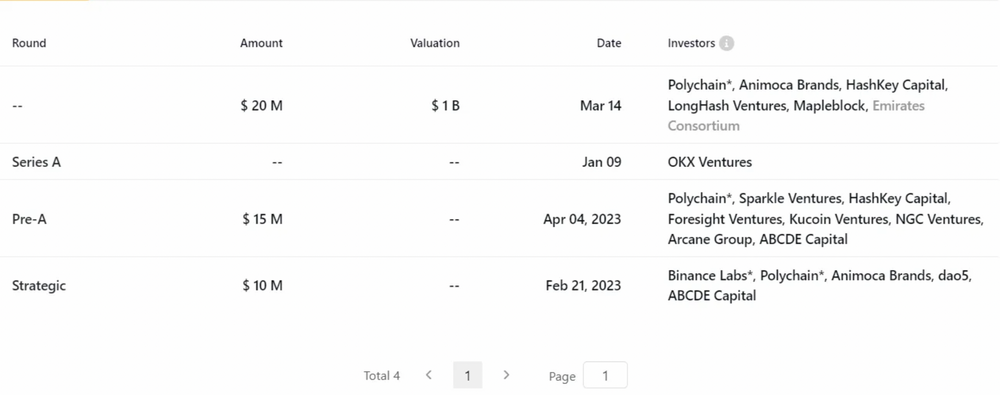Select page 1 in pagination
The image size is (1000, 395).
pos(467,375)
